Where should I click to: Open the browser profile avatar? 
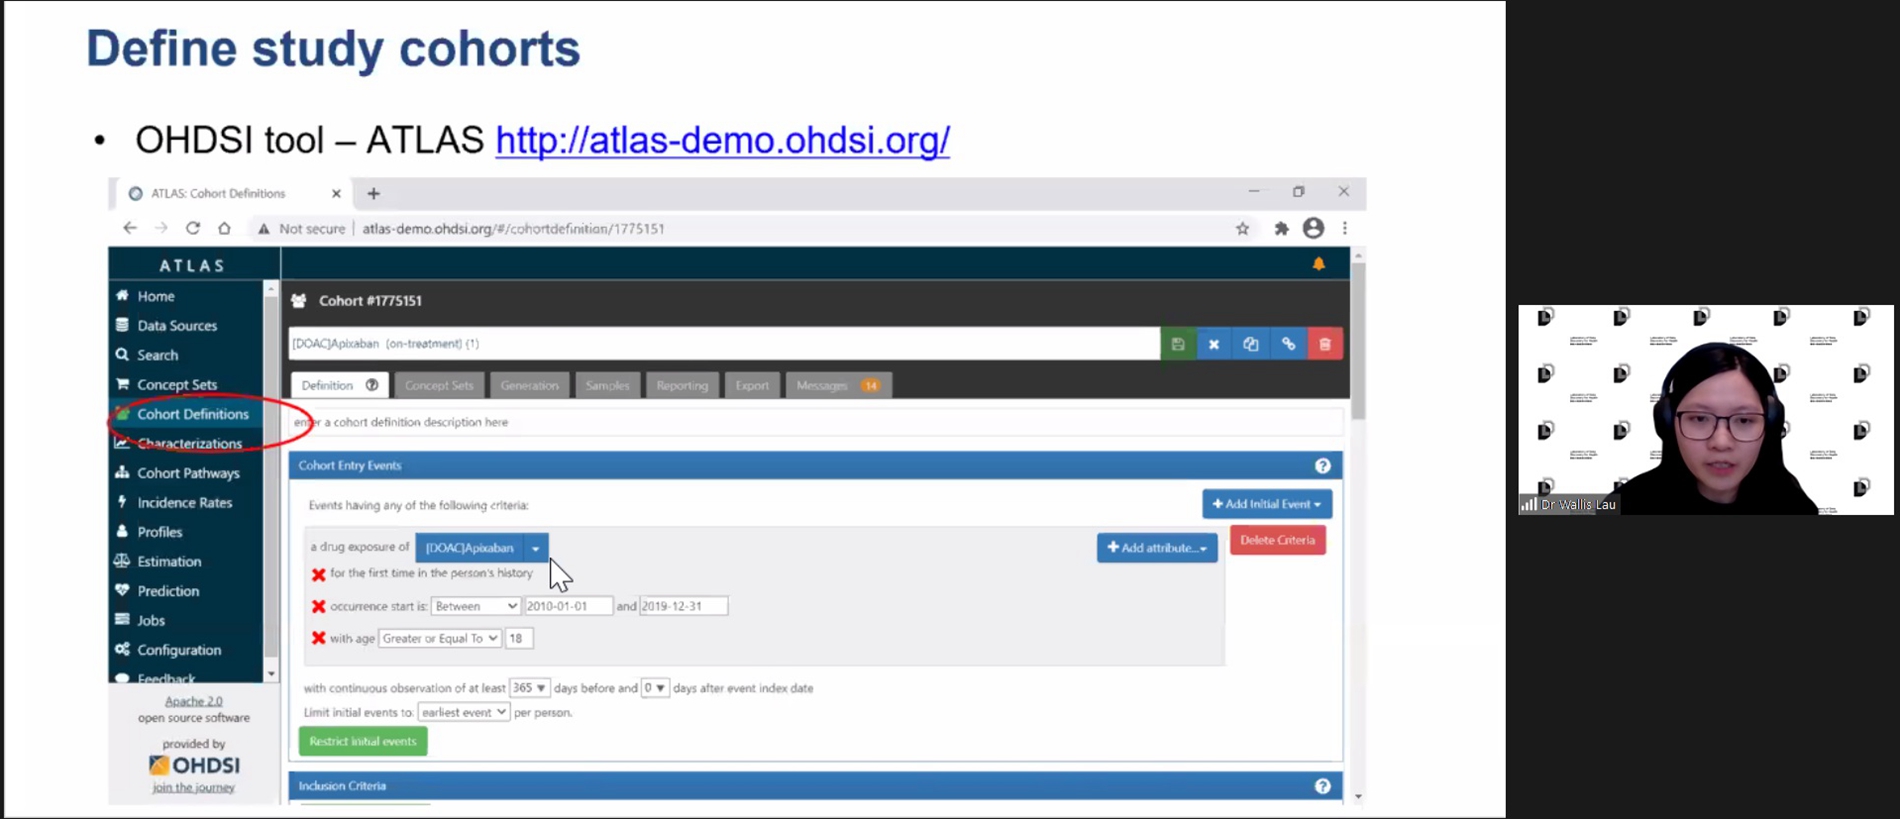(1313, 228)
